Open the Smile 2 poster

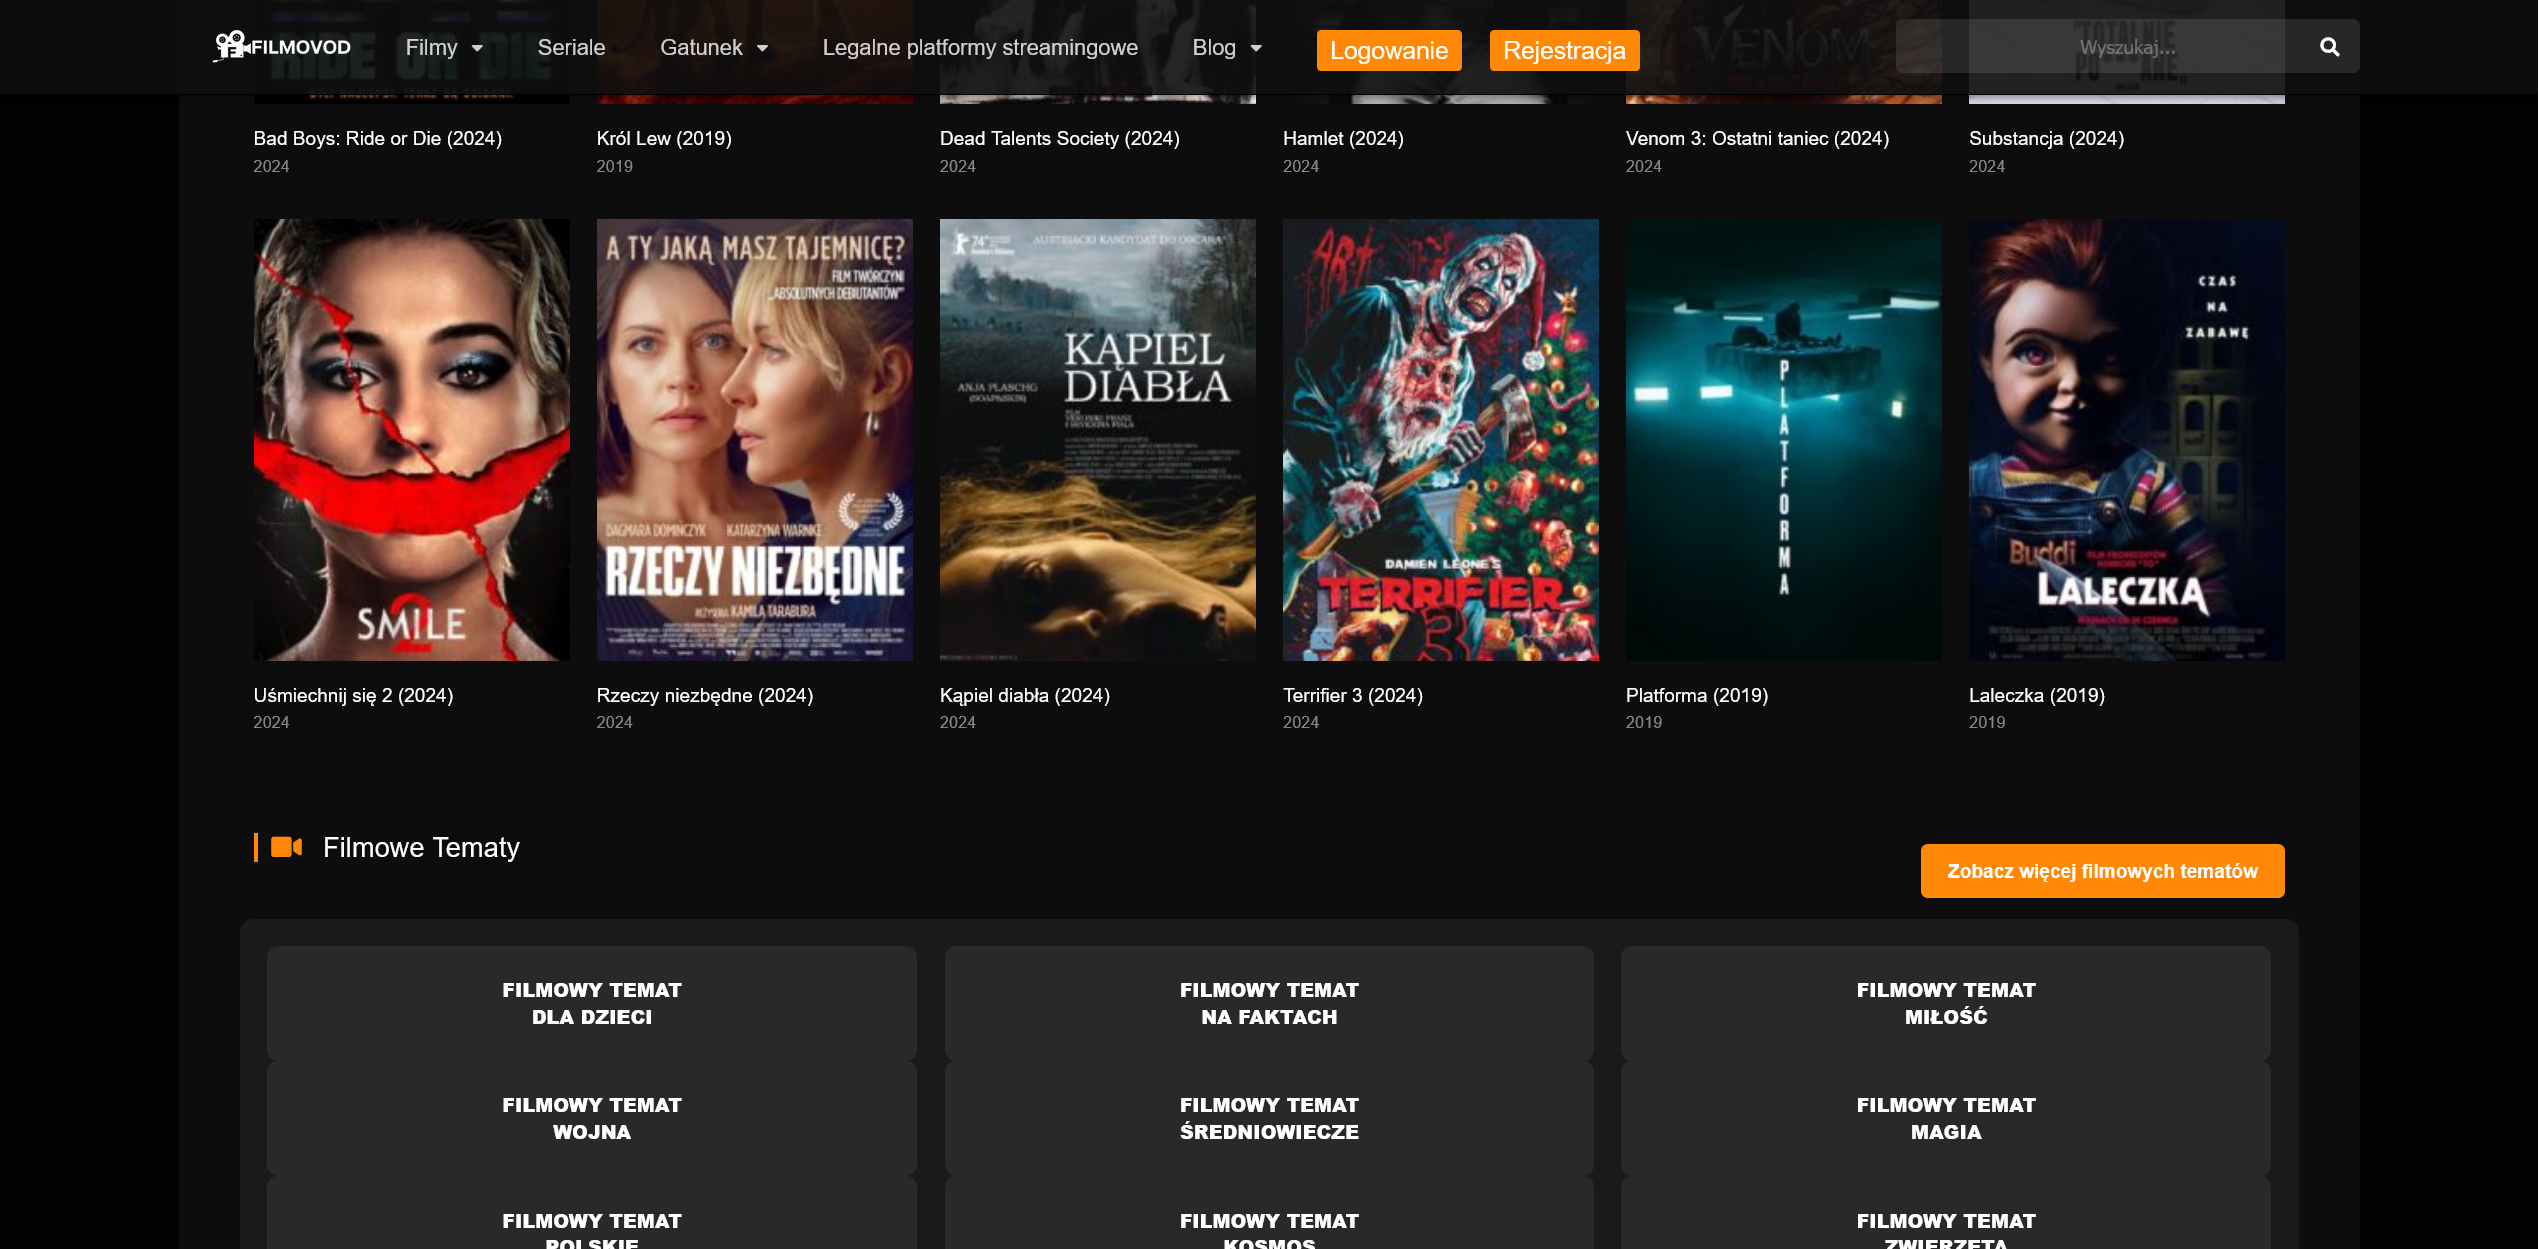click(x=411, y=440)
